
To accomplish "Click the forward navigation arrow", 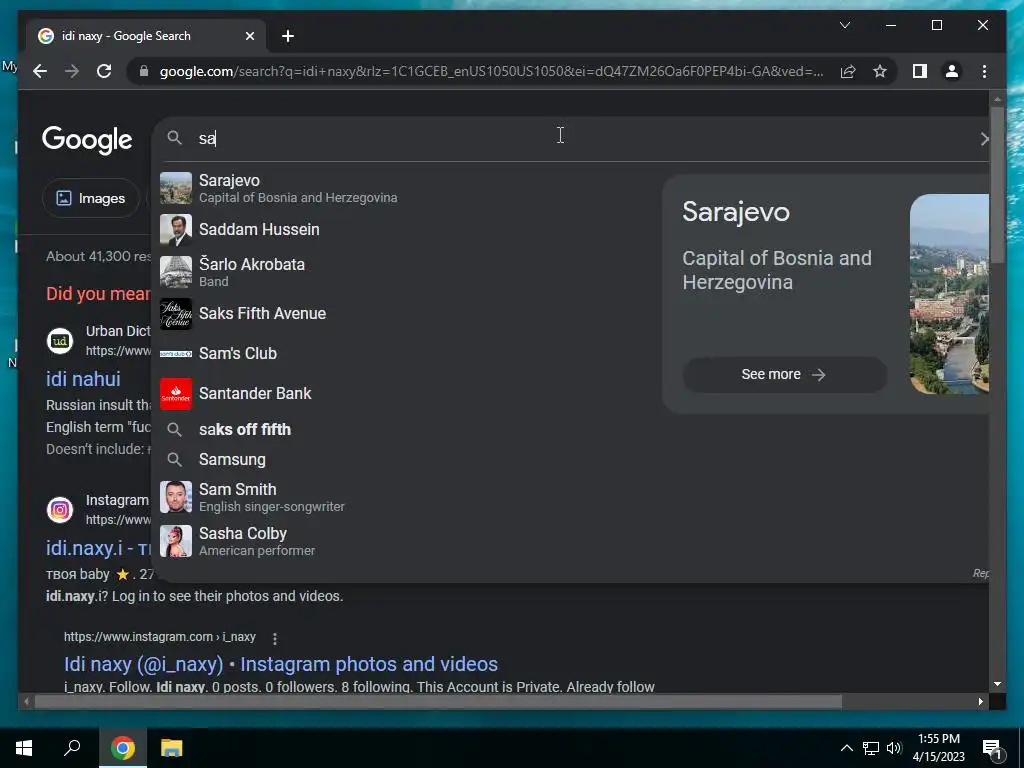I will pos(72,71).
